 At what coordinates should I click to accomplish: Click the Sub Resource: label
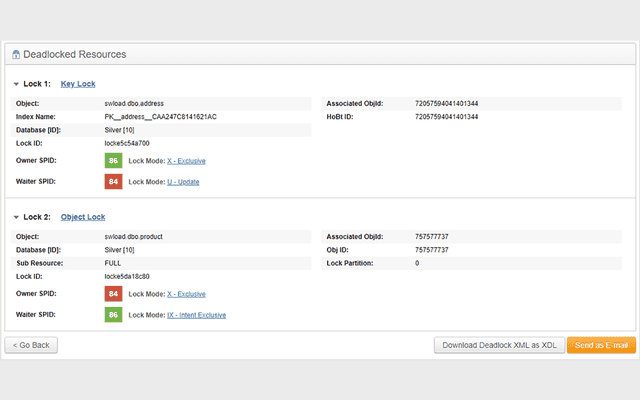[x=40, y=263]
